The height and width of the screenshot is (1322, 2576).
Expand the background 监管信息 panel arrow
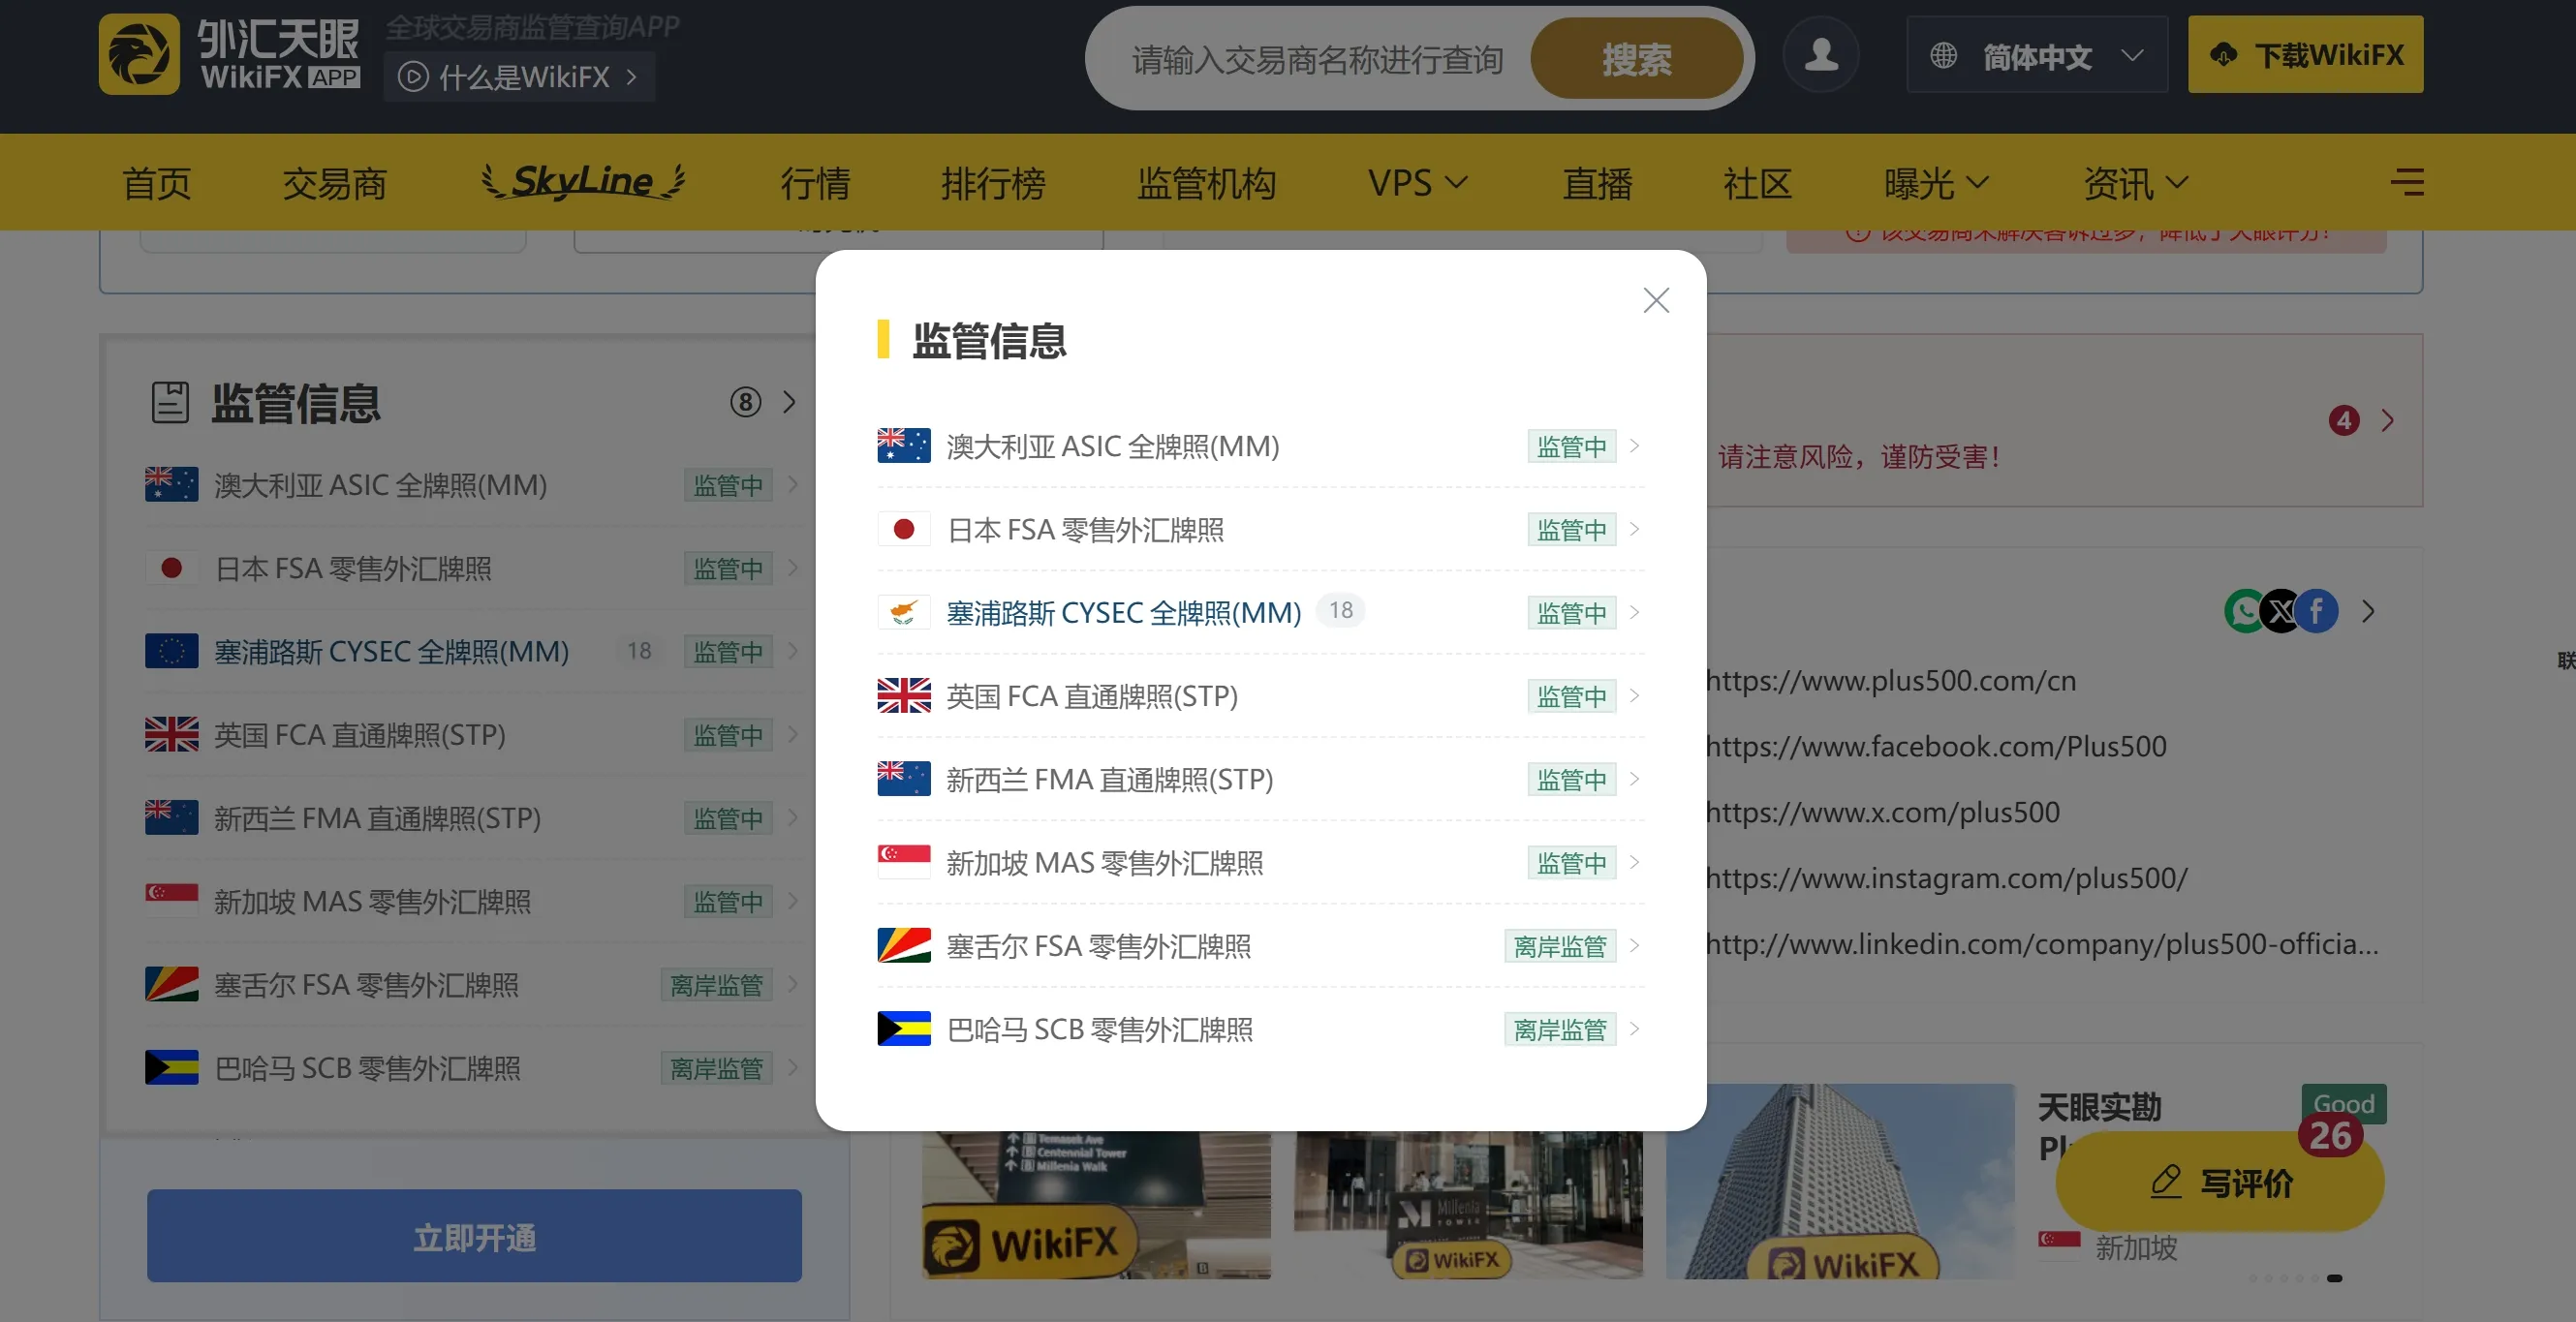[790, 402]
